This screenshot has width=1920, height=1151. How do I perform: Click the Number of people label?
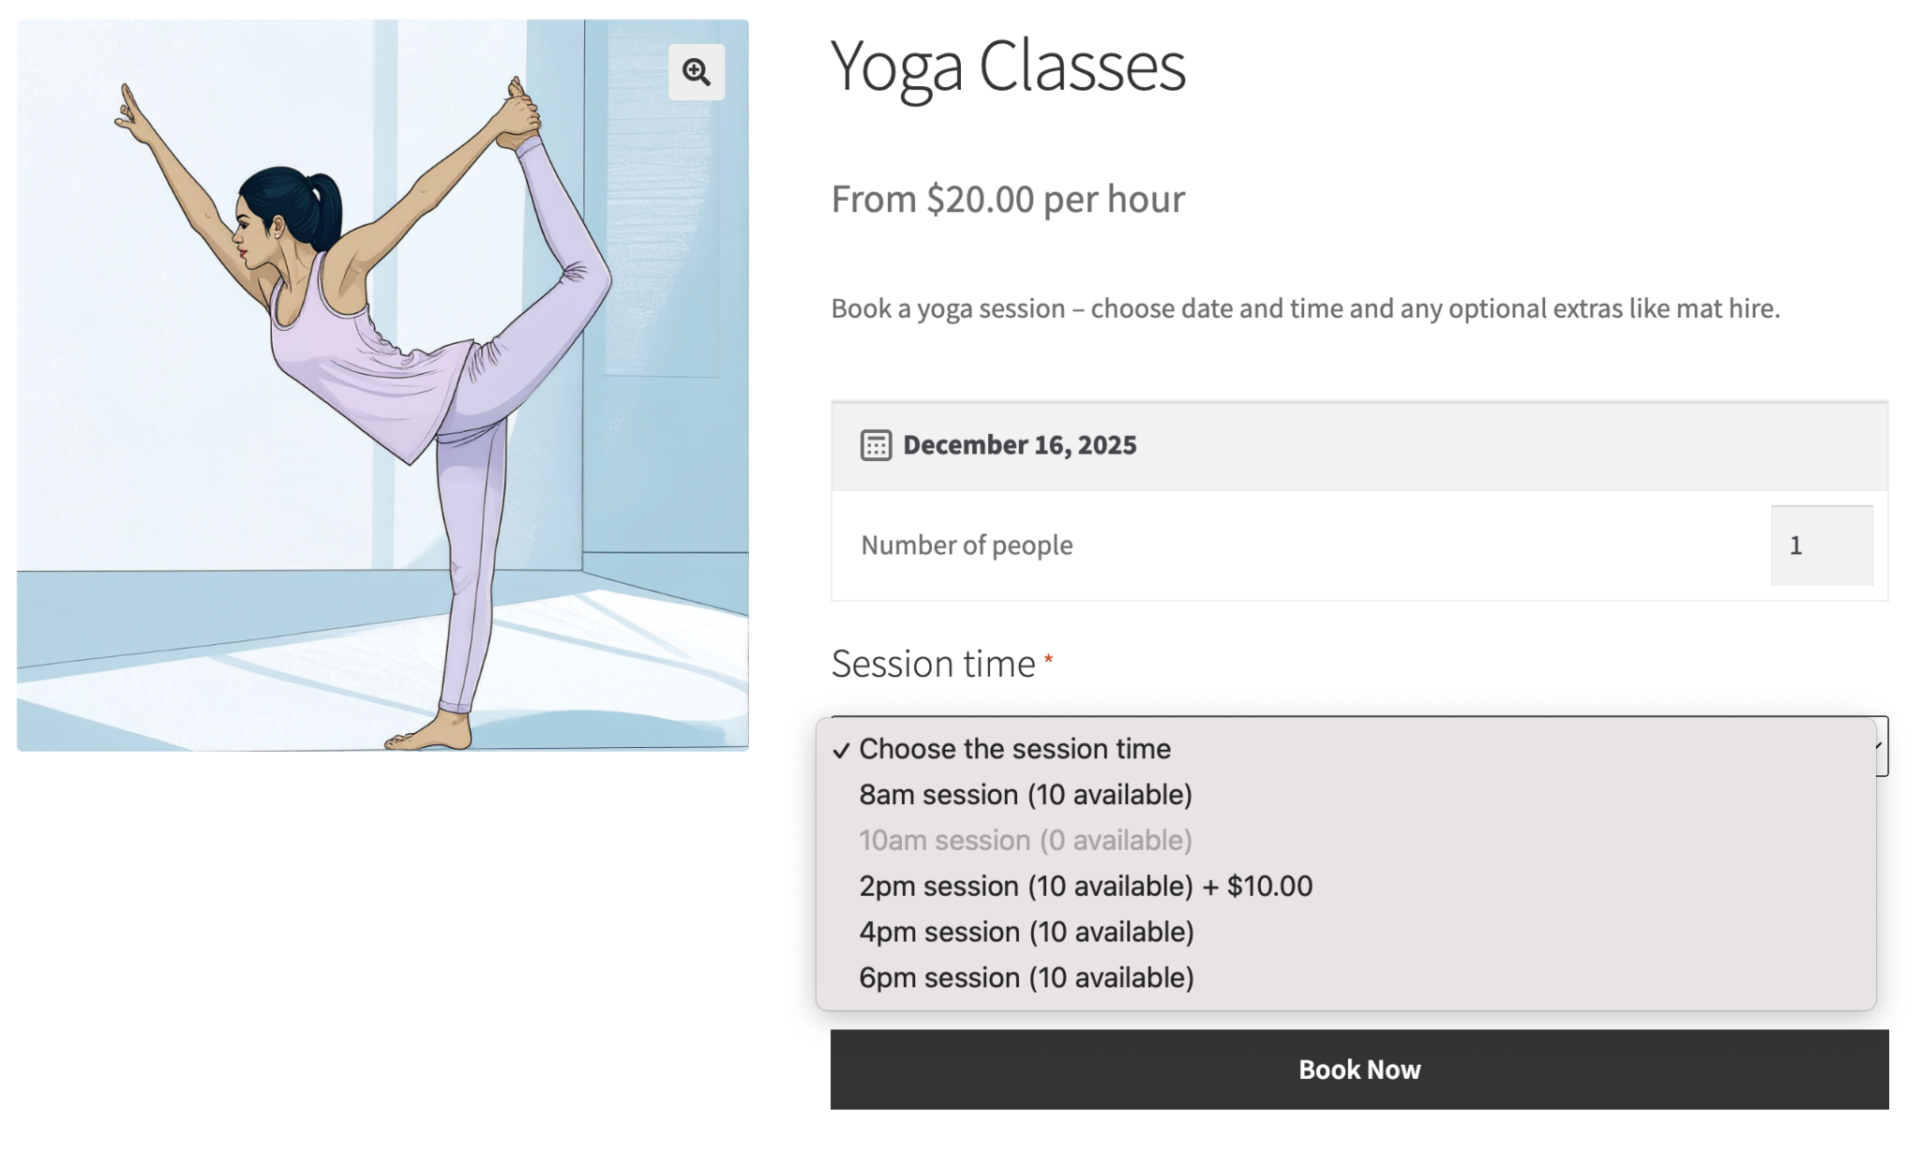[966, 545]
